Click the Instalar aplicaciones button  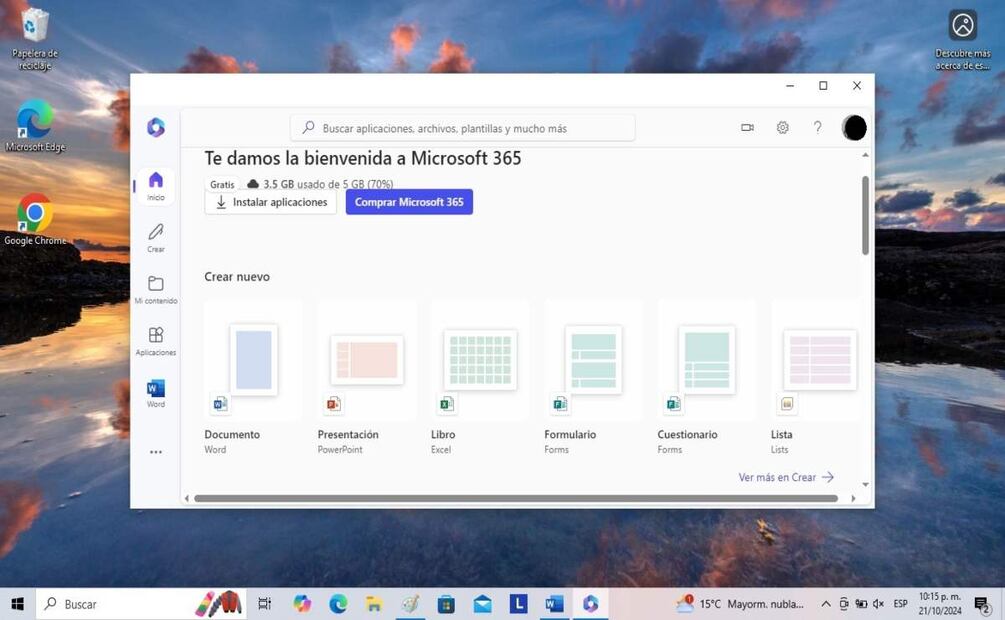[x=271, y=202]
